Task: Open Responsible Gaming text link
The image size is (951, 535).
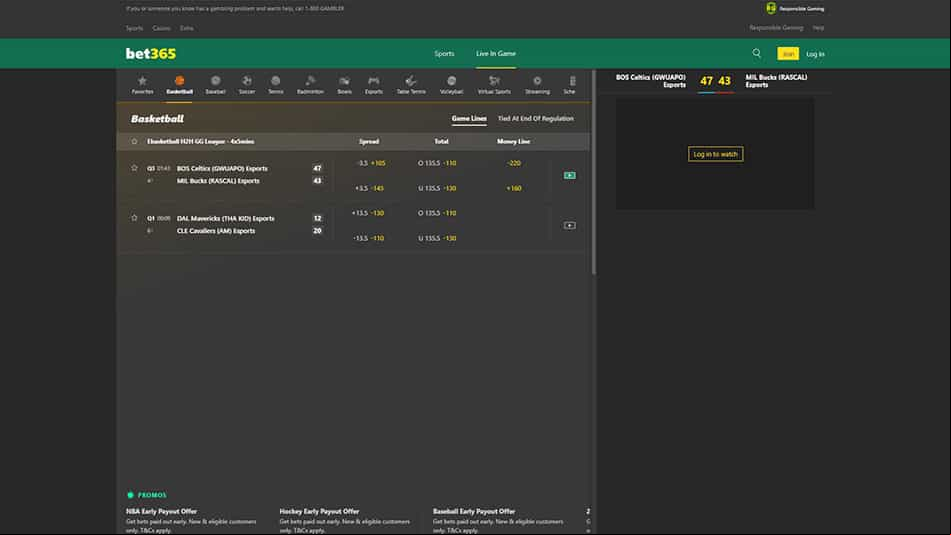Action: pos(776,28)
